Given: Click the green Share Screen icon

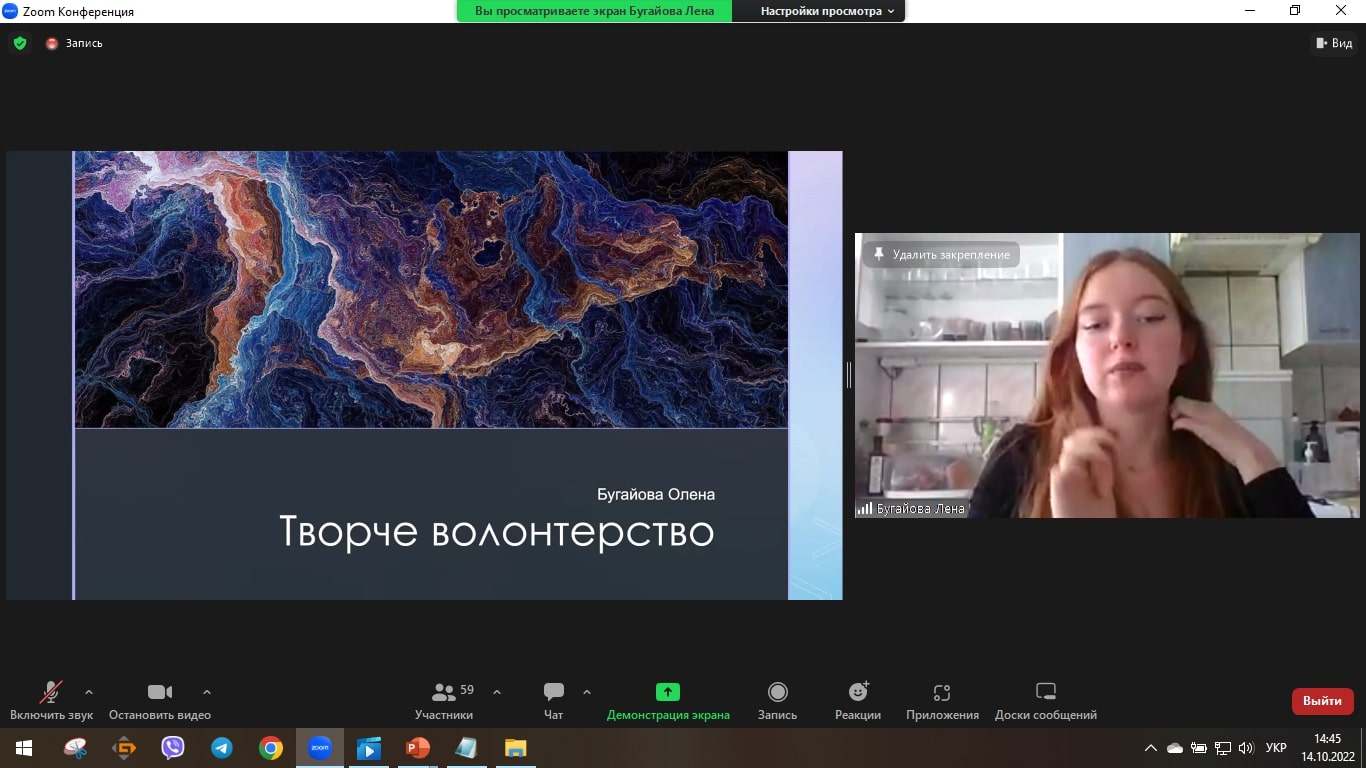Looking at the screenshot, I should [x=667, y=692].
